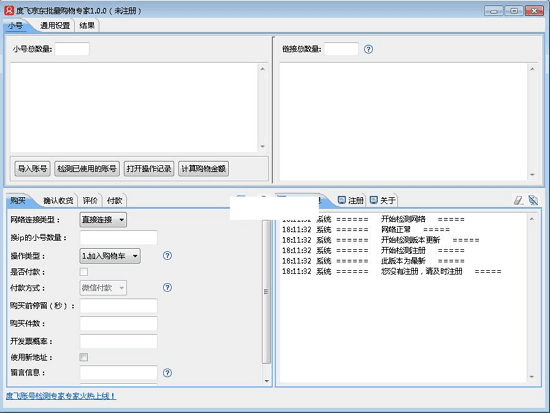The width and height of the screenshot is (550, 414).
Task: Toggle the 是否付款 checkbox
Action: (x=84, y=272)
